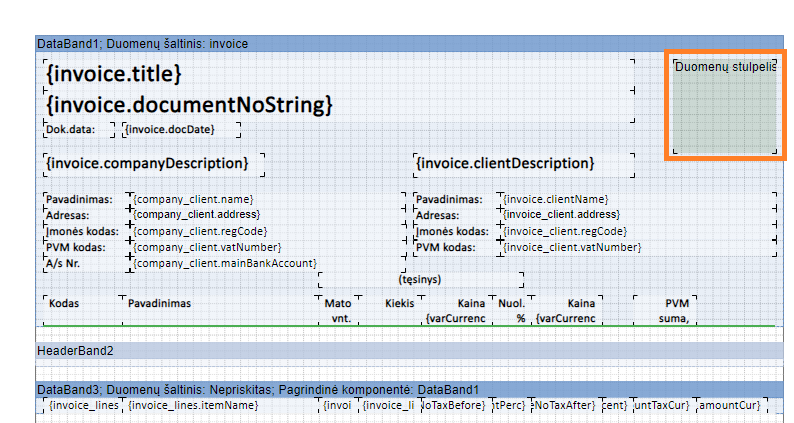The width and height of the screenshot is (794, 423).
Task: Select the Kiekis column header
Action: (x=399, y=302)
